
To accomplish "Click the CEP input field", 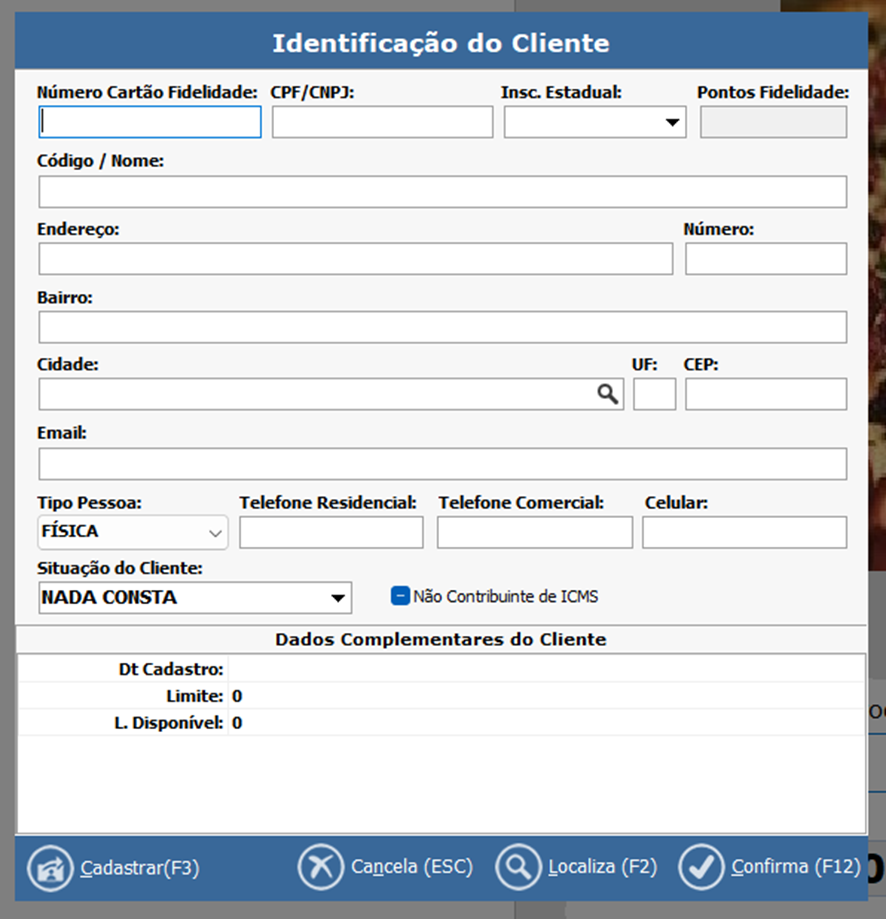I will [x=765, y=394].
